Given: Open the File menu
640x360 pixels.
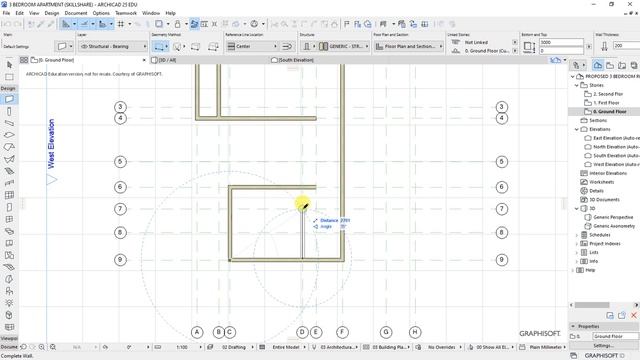Looking at the screenshot, I should 6,13.
